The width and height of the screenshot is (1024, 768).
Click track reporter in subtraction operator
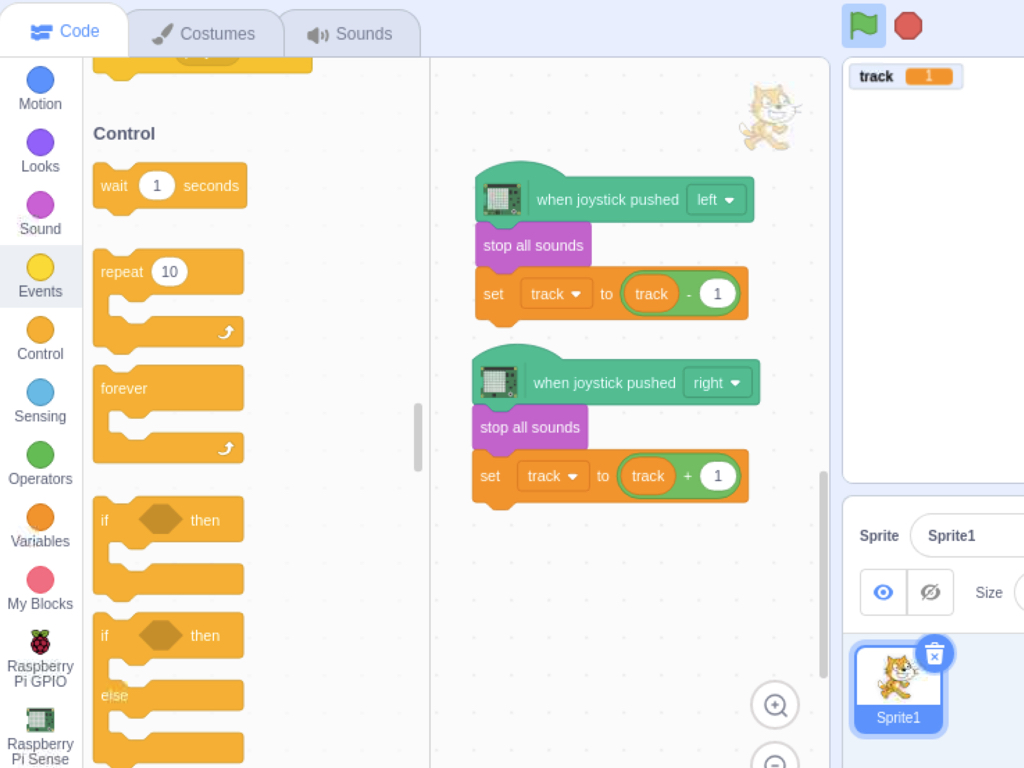(x=651, y=295)
